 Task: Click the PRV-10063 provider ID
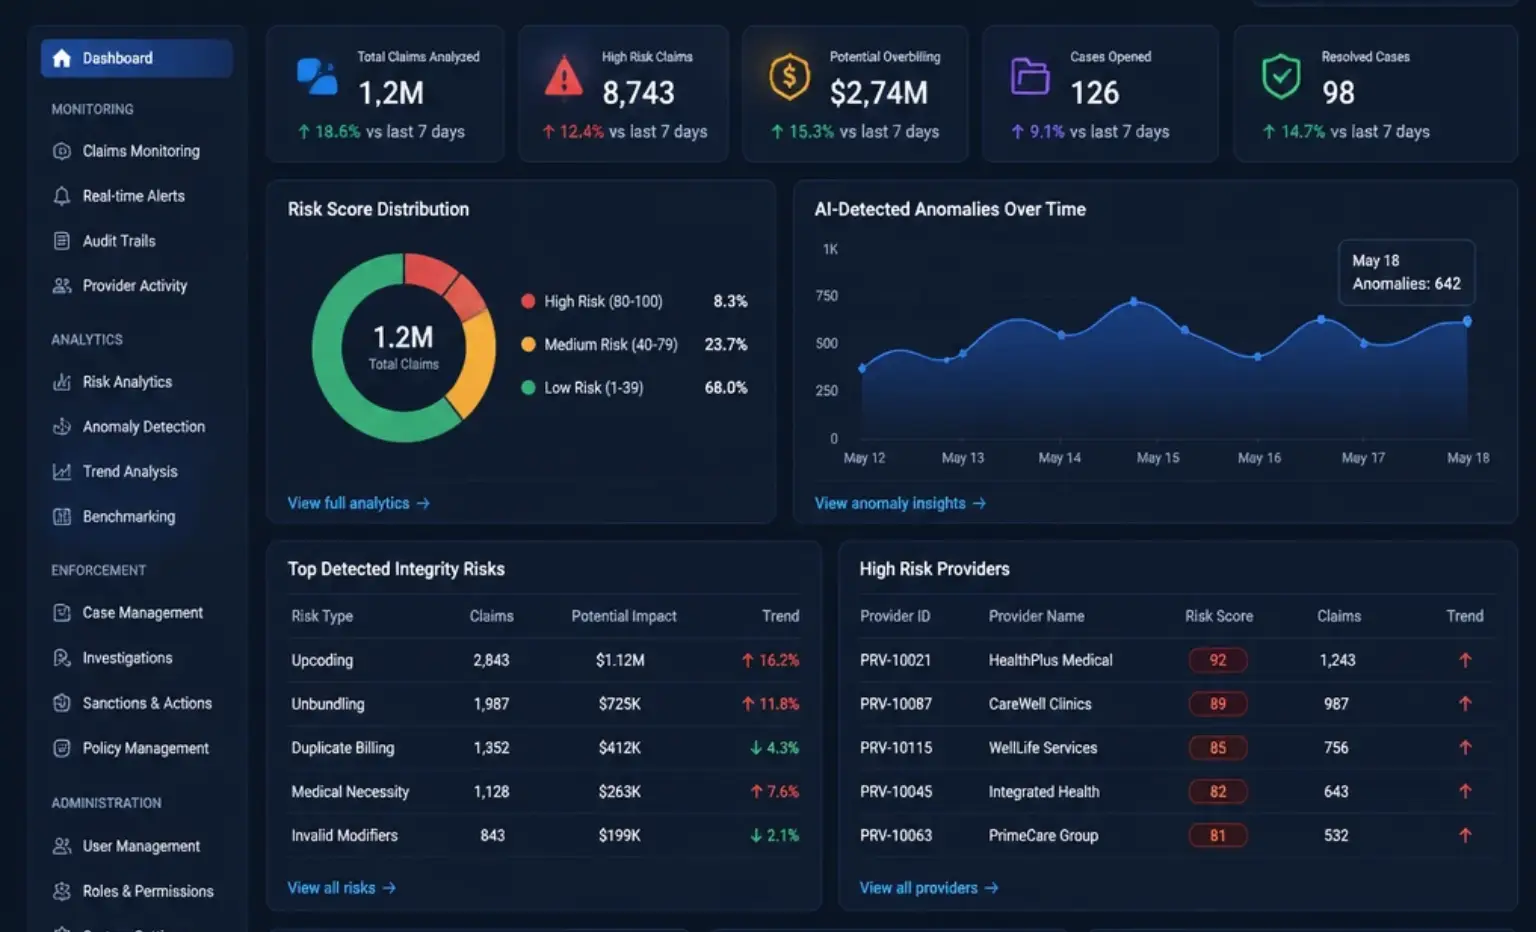click(896, 835)
